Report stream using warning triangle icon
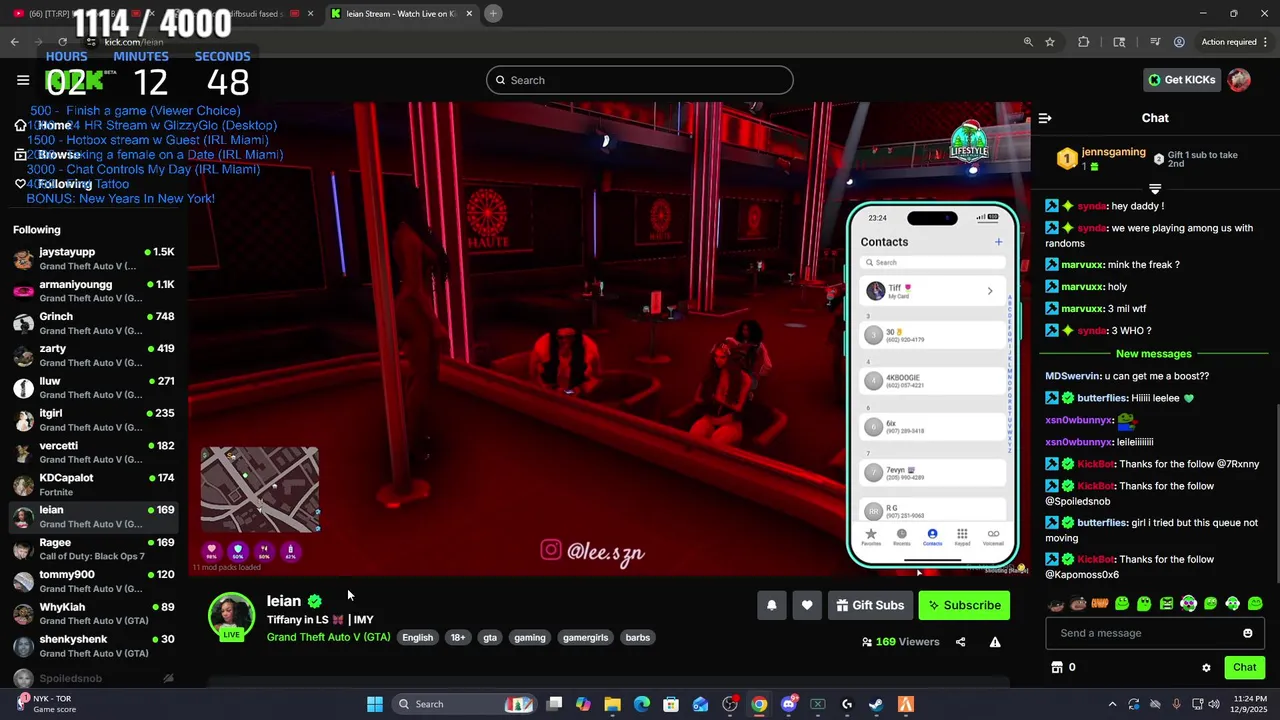This screenshot has width=1280, height=720. coord(995,642)
